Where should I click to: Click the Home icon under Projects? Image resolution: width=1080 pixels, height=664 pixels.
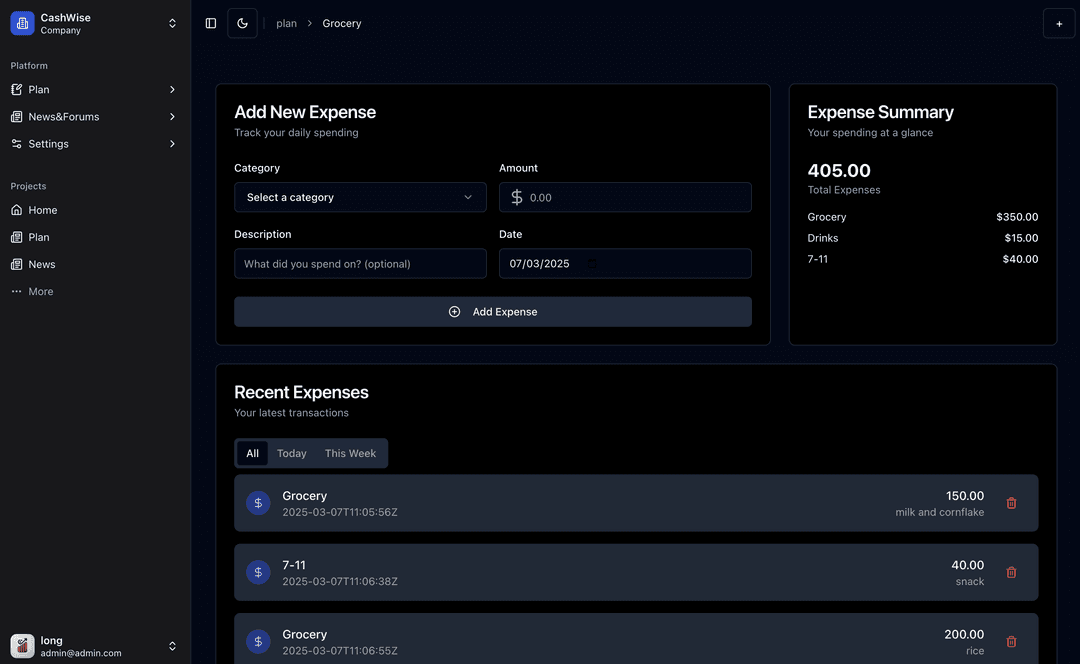pos(17,210)
